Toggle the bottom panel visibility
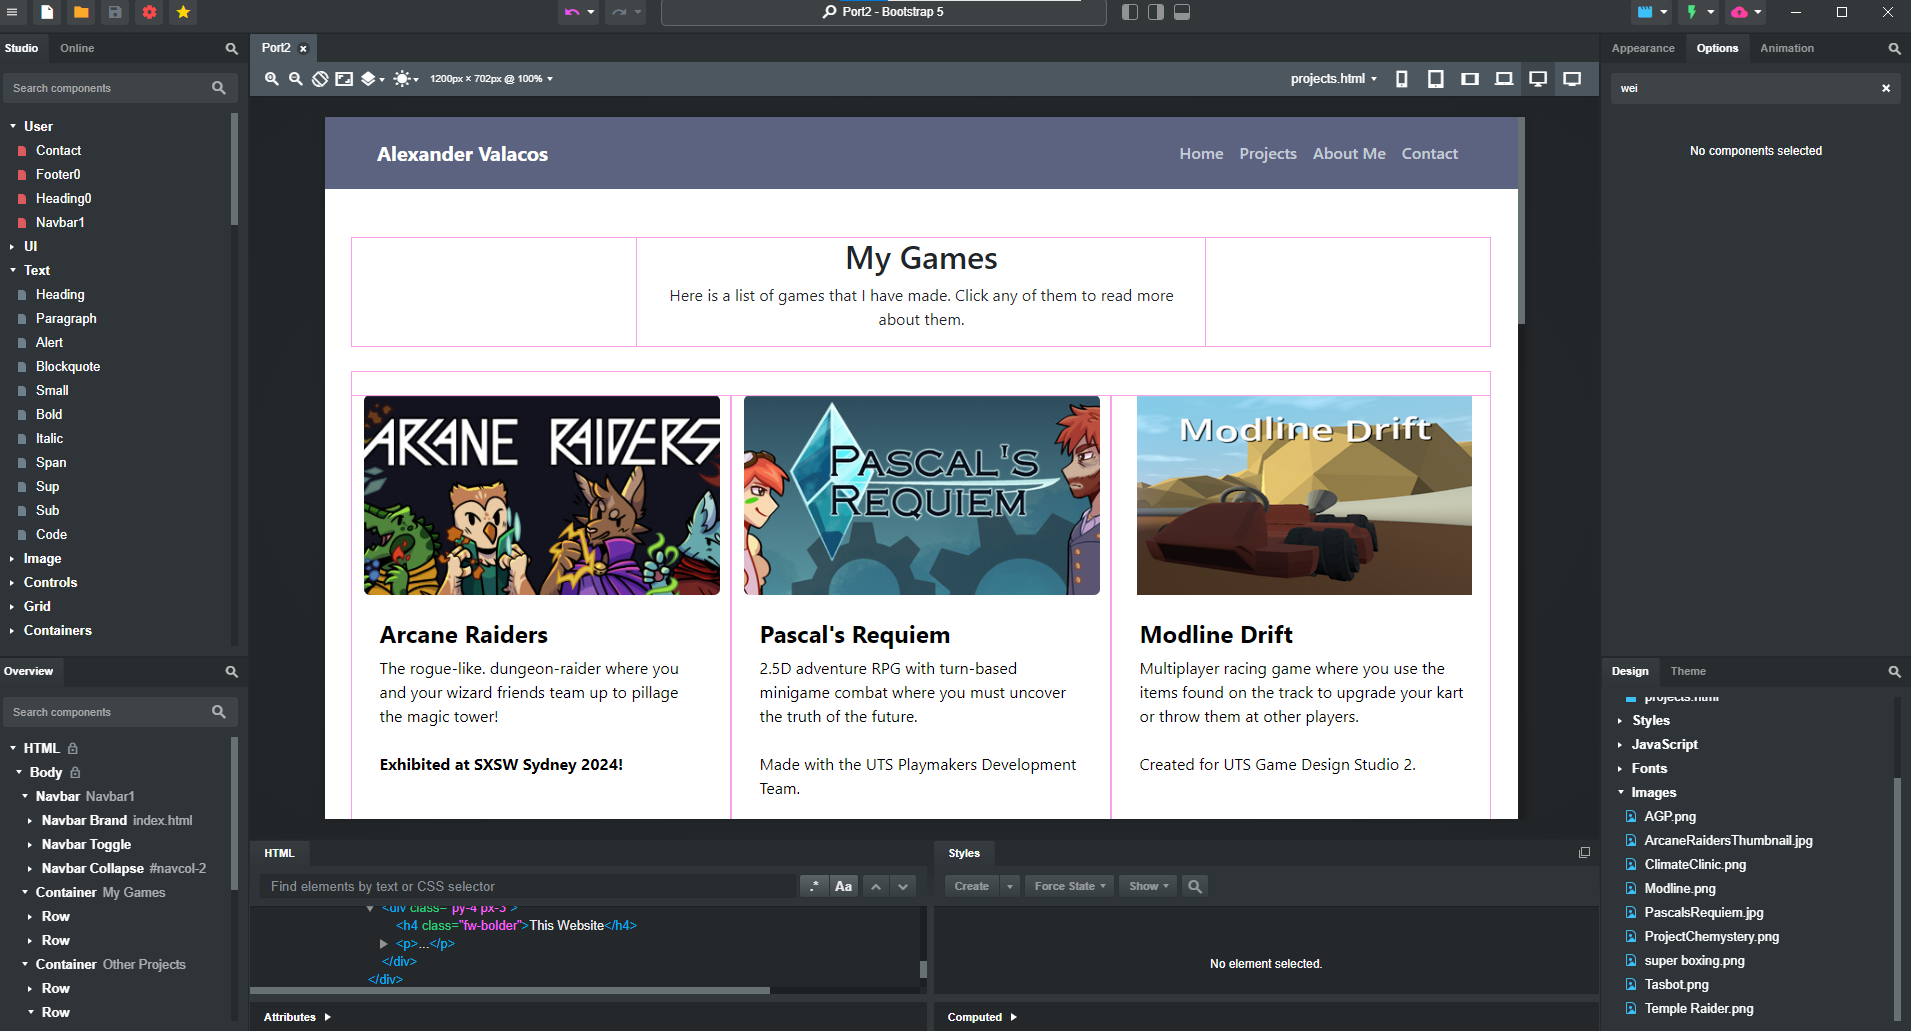The image size is (1911, 1031). pos(1182,12)
